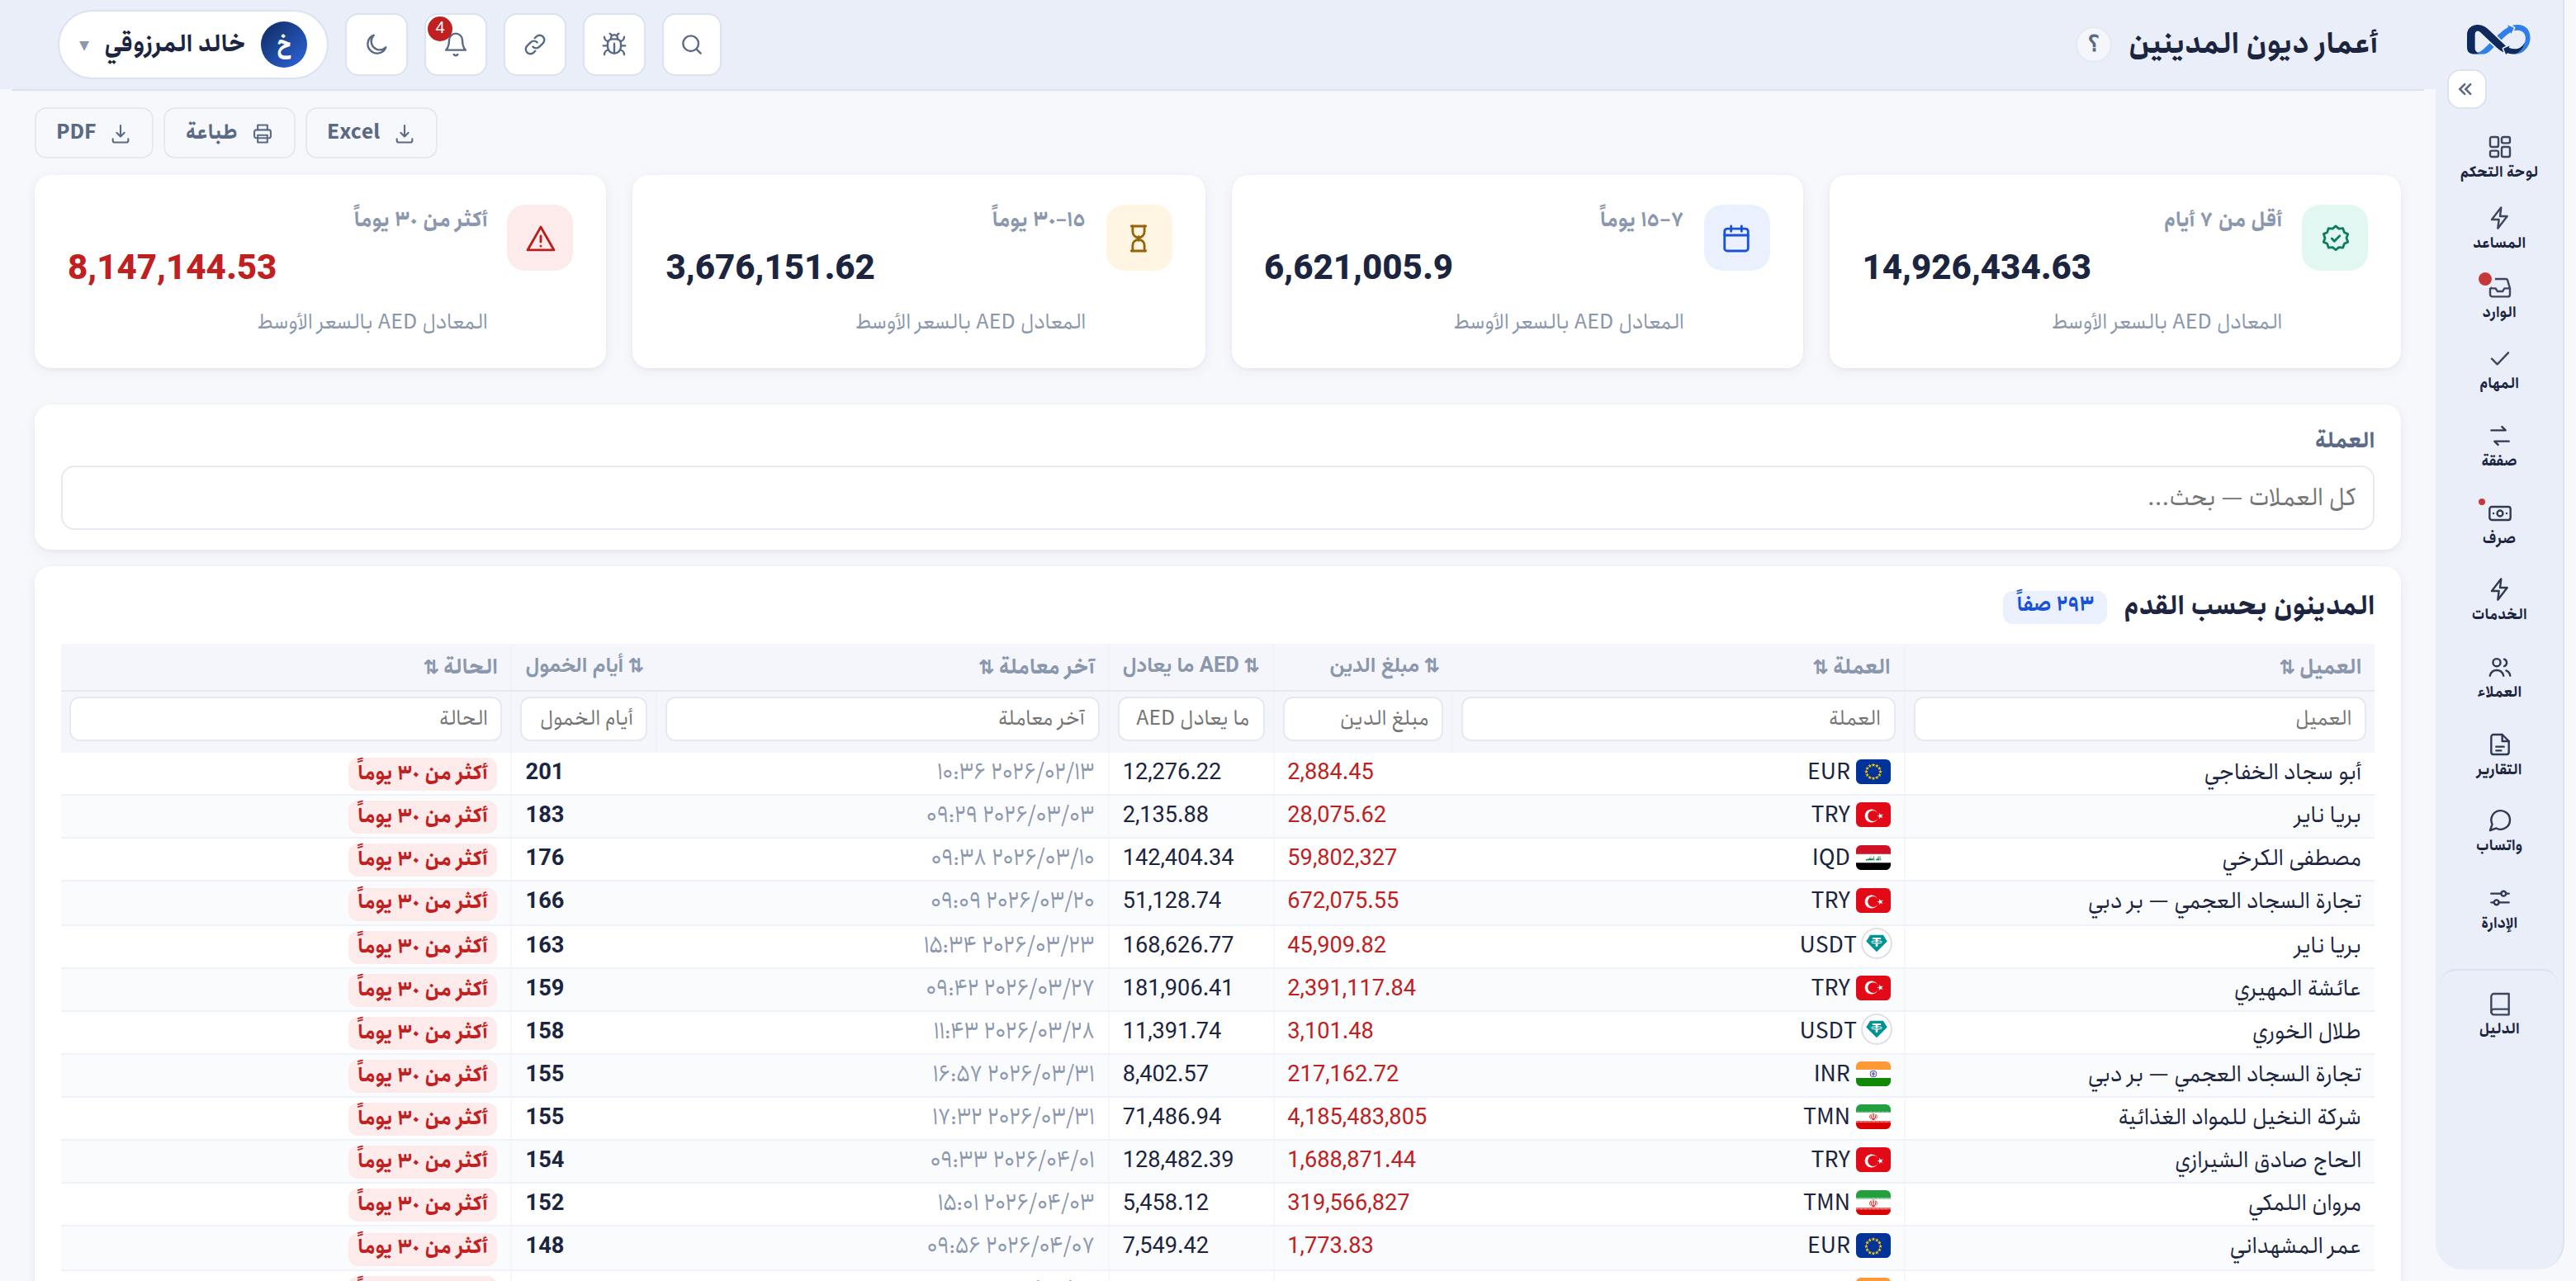Viewport: 2576px width, 1281px height.
Task: Click the hourglass icon on ١٥-٣٠ يوماً card
Action: 1138,238
